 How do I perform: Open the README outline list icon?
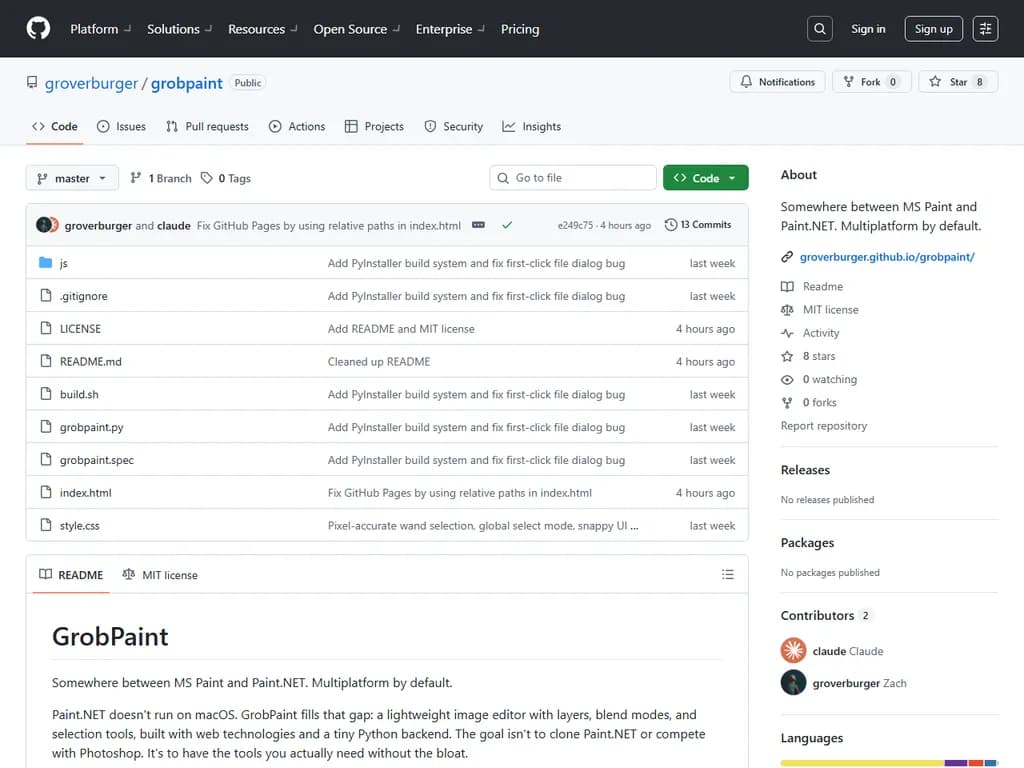tap(727, 575)
